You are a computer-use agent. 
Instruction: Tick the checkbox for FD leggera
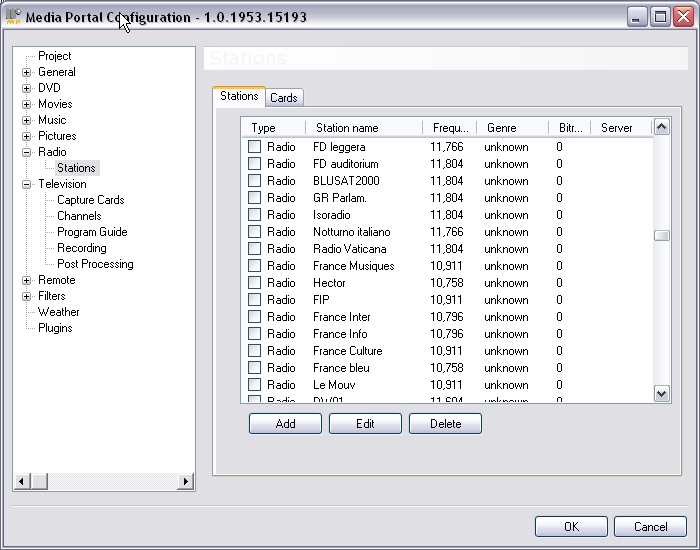[254, 146]
